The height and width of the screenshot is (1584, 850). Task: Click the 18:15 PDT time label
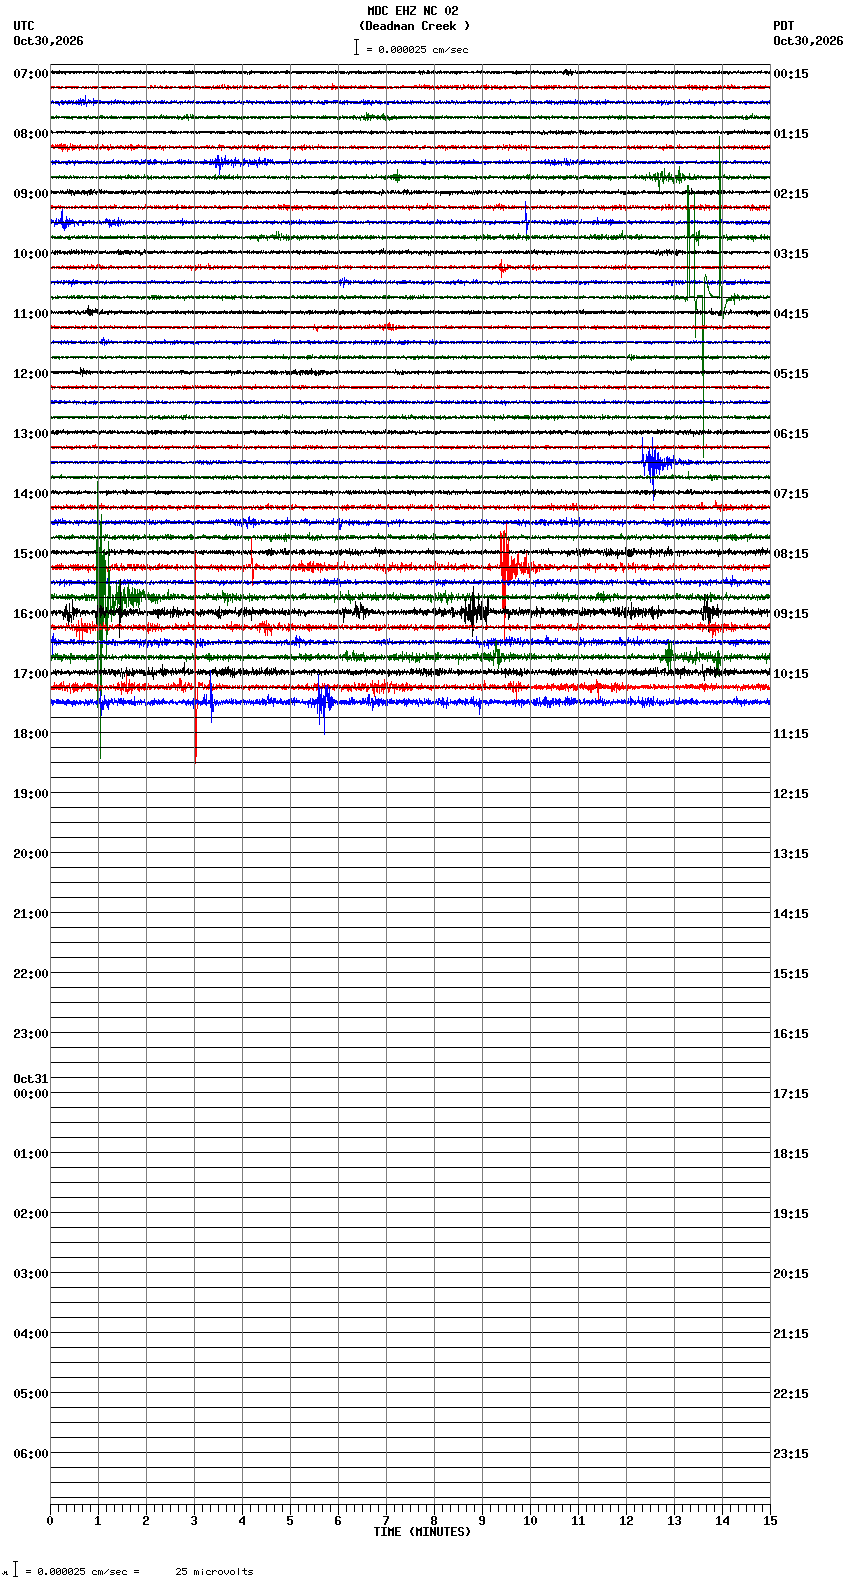coord(791,1153)
